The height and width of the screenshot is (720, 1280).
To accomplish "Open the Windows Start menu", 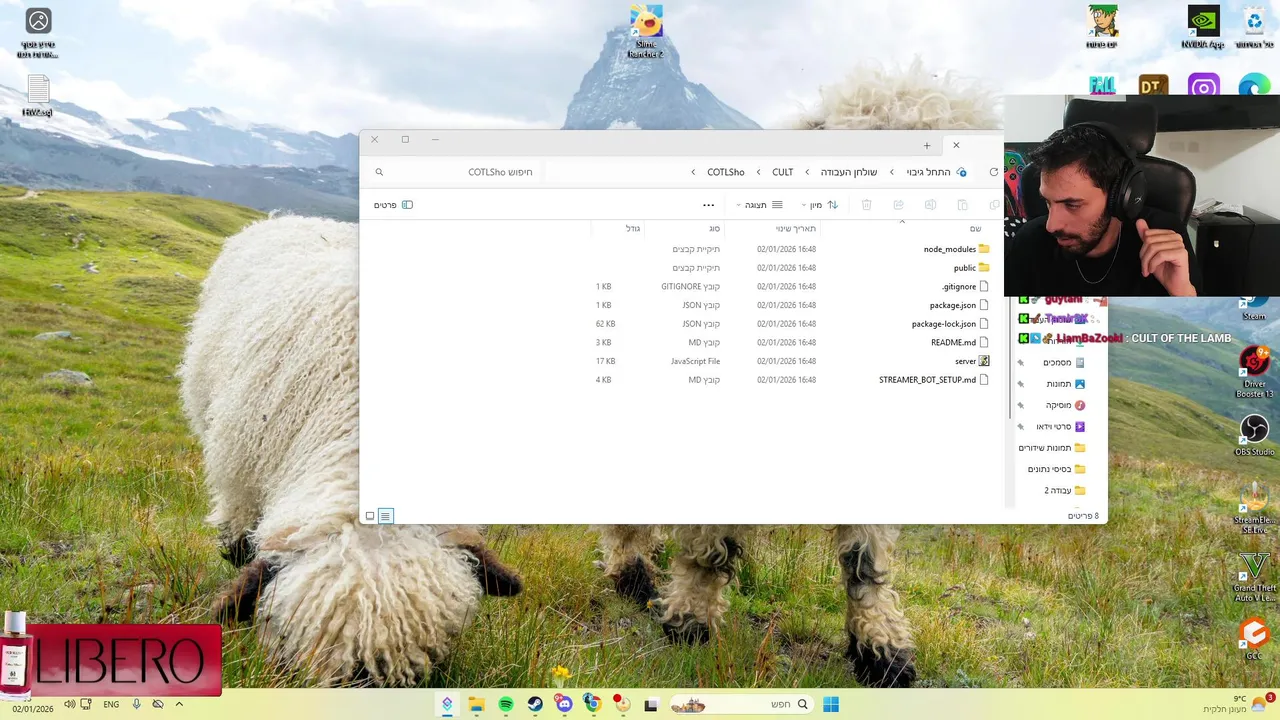I will pyautogui.click(x=830, y=705).
